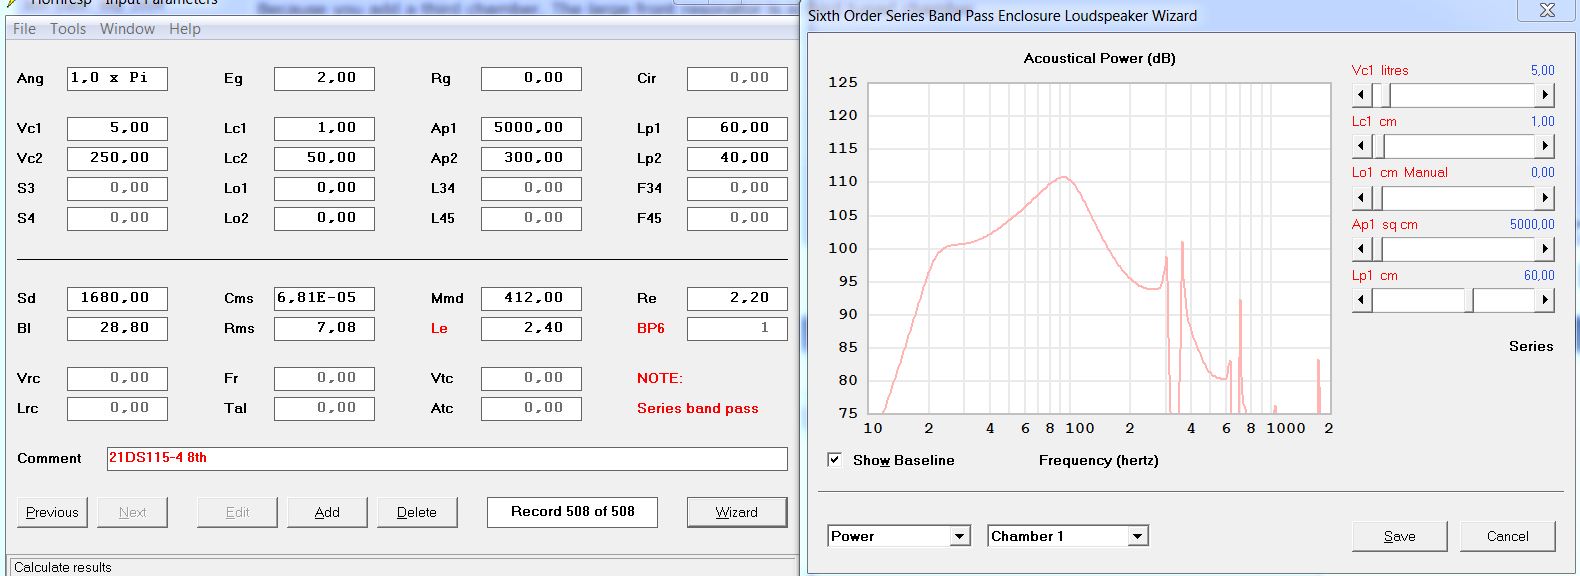1580x576 pixels.
Task: Open the Power chart type dropdown
Action: click(960, 536)
